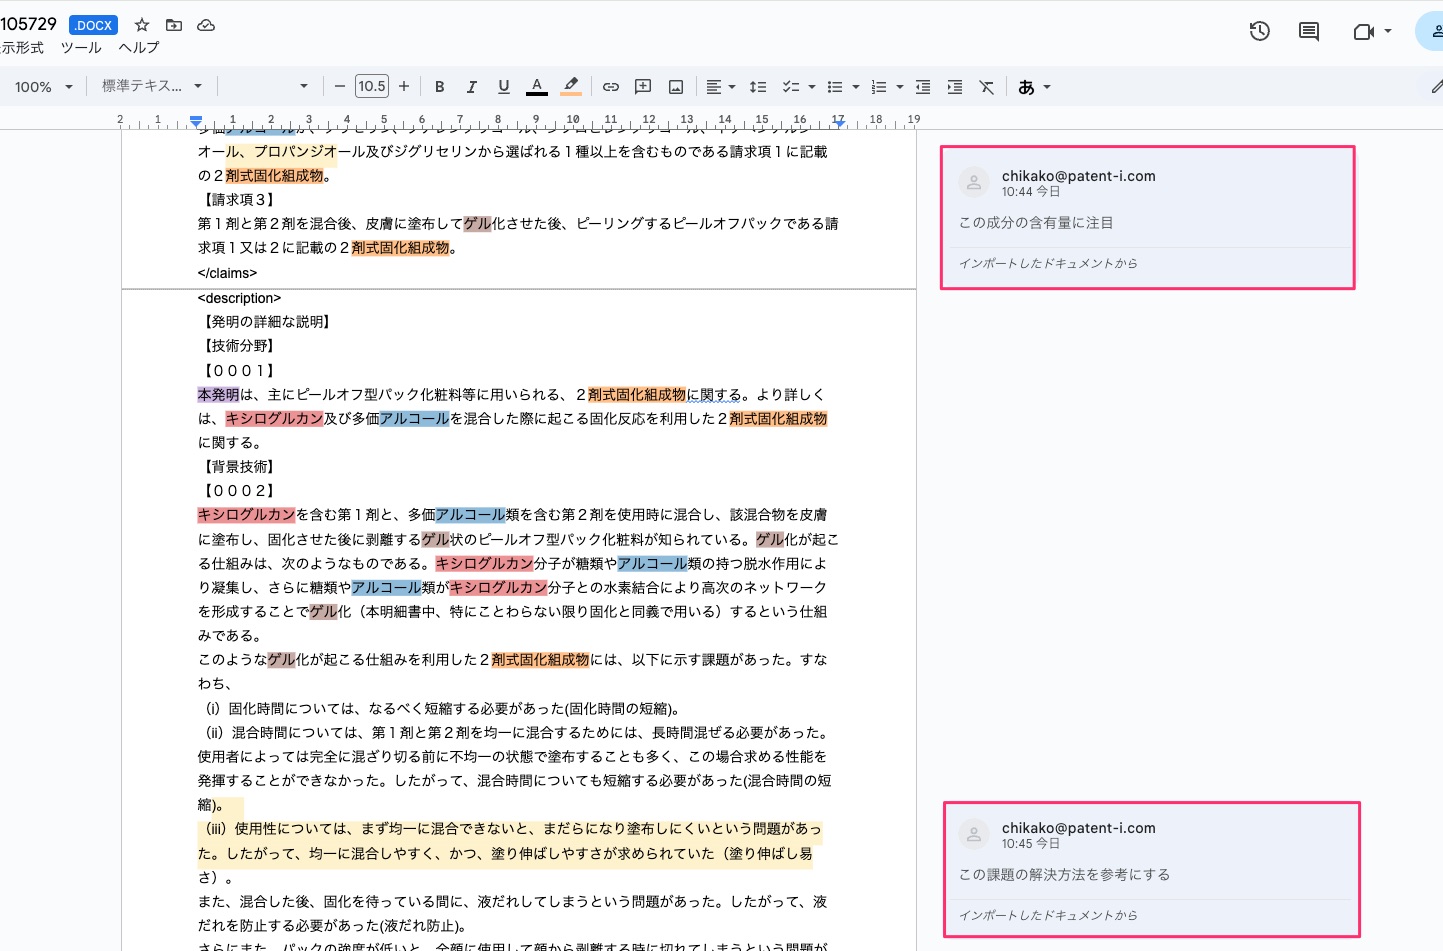Decrease the indent
The image size is (1443, 951).
(x=923, y=87)
